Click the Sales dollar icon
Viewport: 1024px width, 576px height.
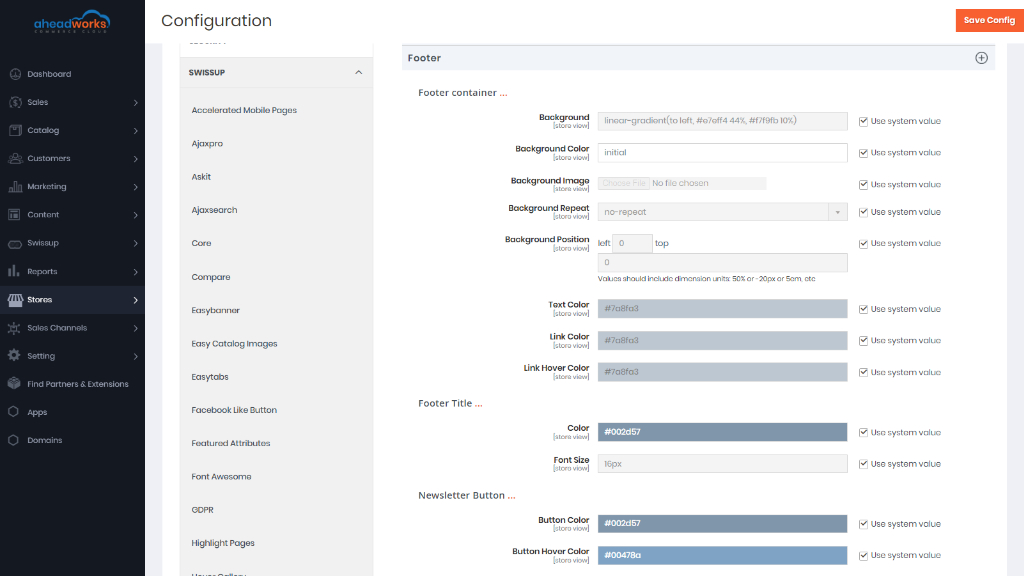15,102
